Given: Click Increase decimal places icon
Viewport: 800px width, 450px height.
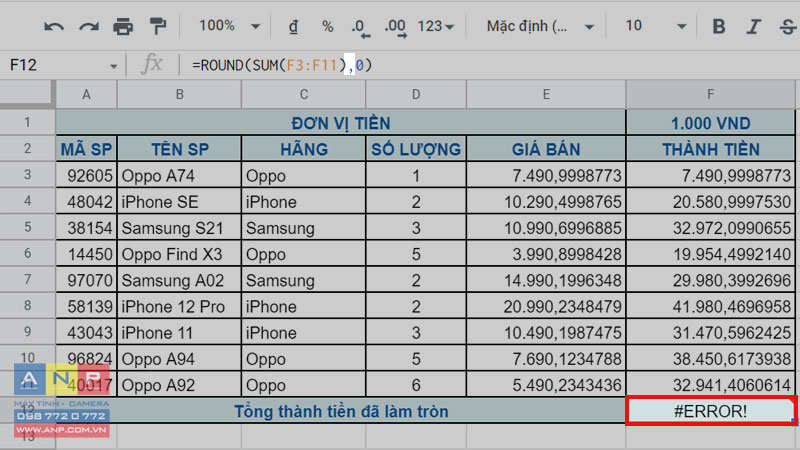Looking at the screenshot, I should point(395,28).
